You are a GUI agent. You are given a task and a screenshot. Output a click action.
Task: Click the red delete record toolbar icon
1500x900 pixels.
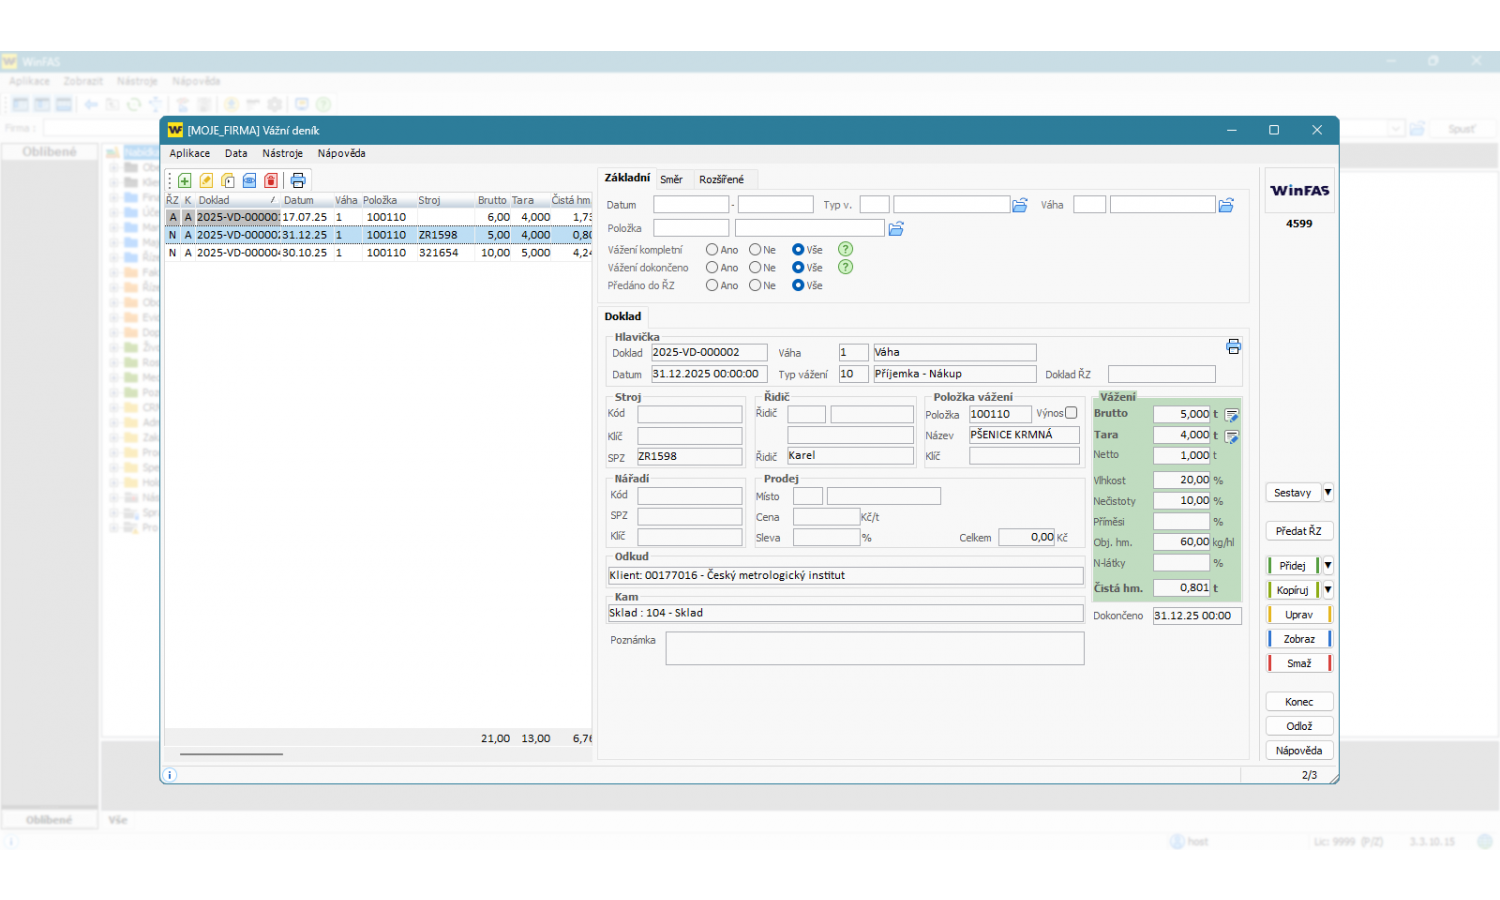(271, 181)
